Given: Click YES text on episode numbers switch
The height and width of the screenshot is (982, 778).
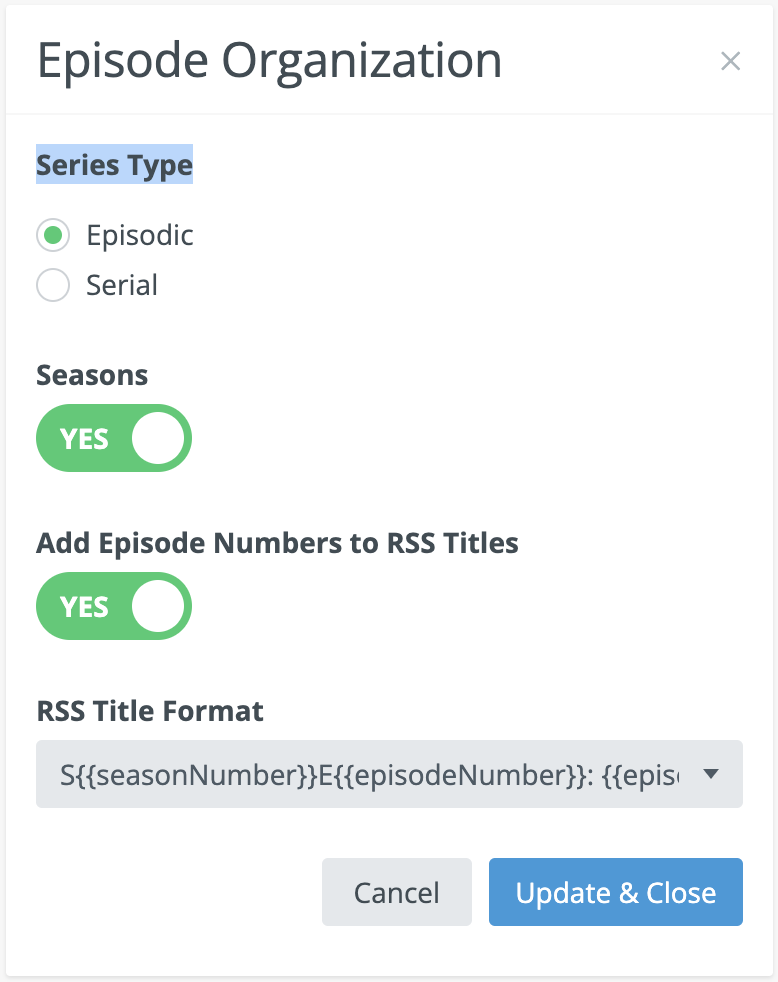Looking at the screenshot, I should [85, 606].
